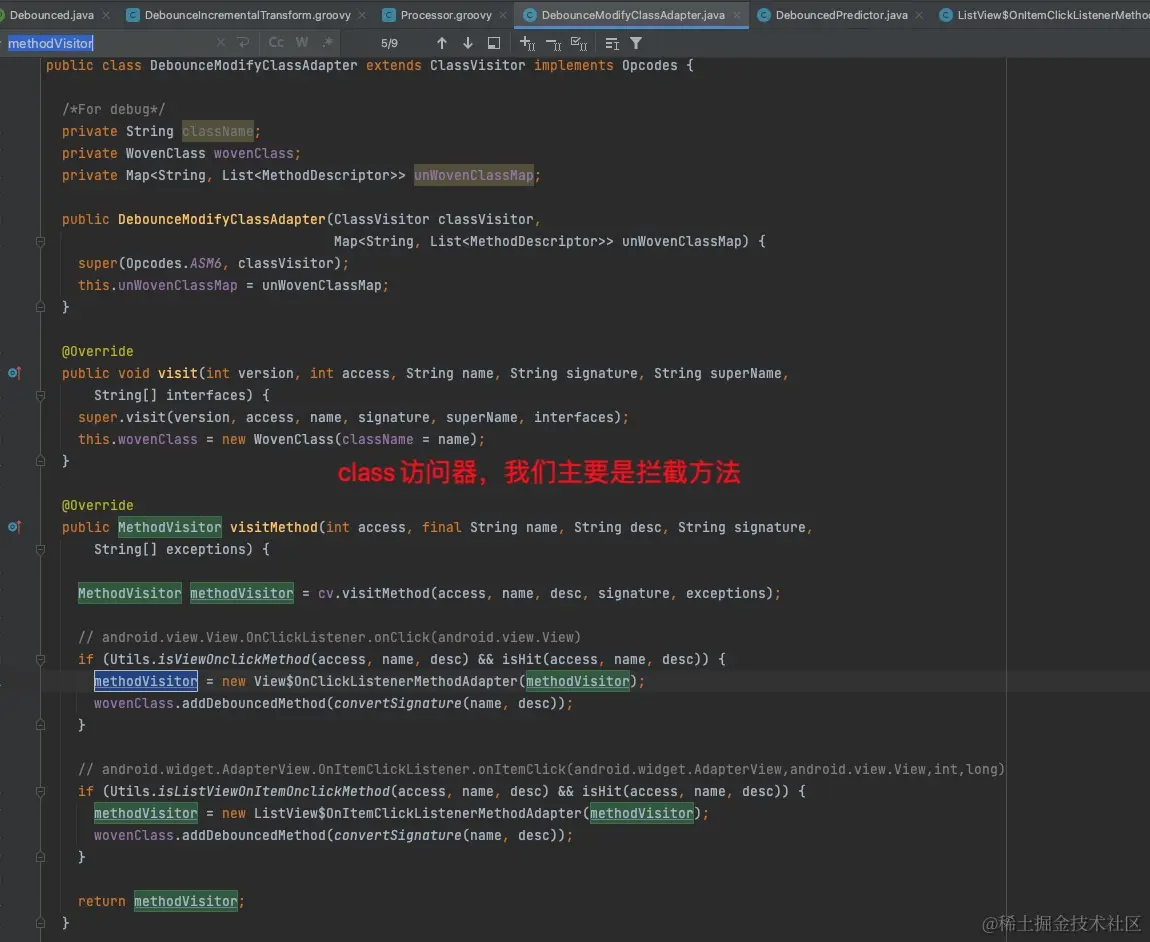Click the cv.visitMethod call
The image size is (1150, 942).
coord(374,593)
